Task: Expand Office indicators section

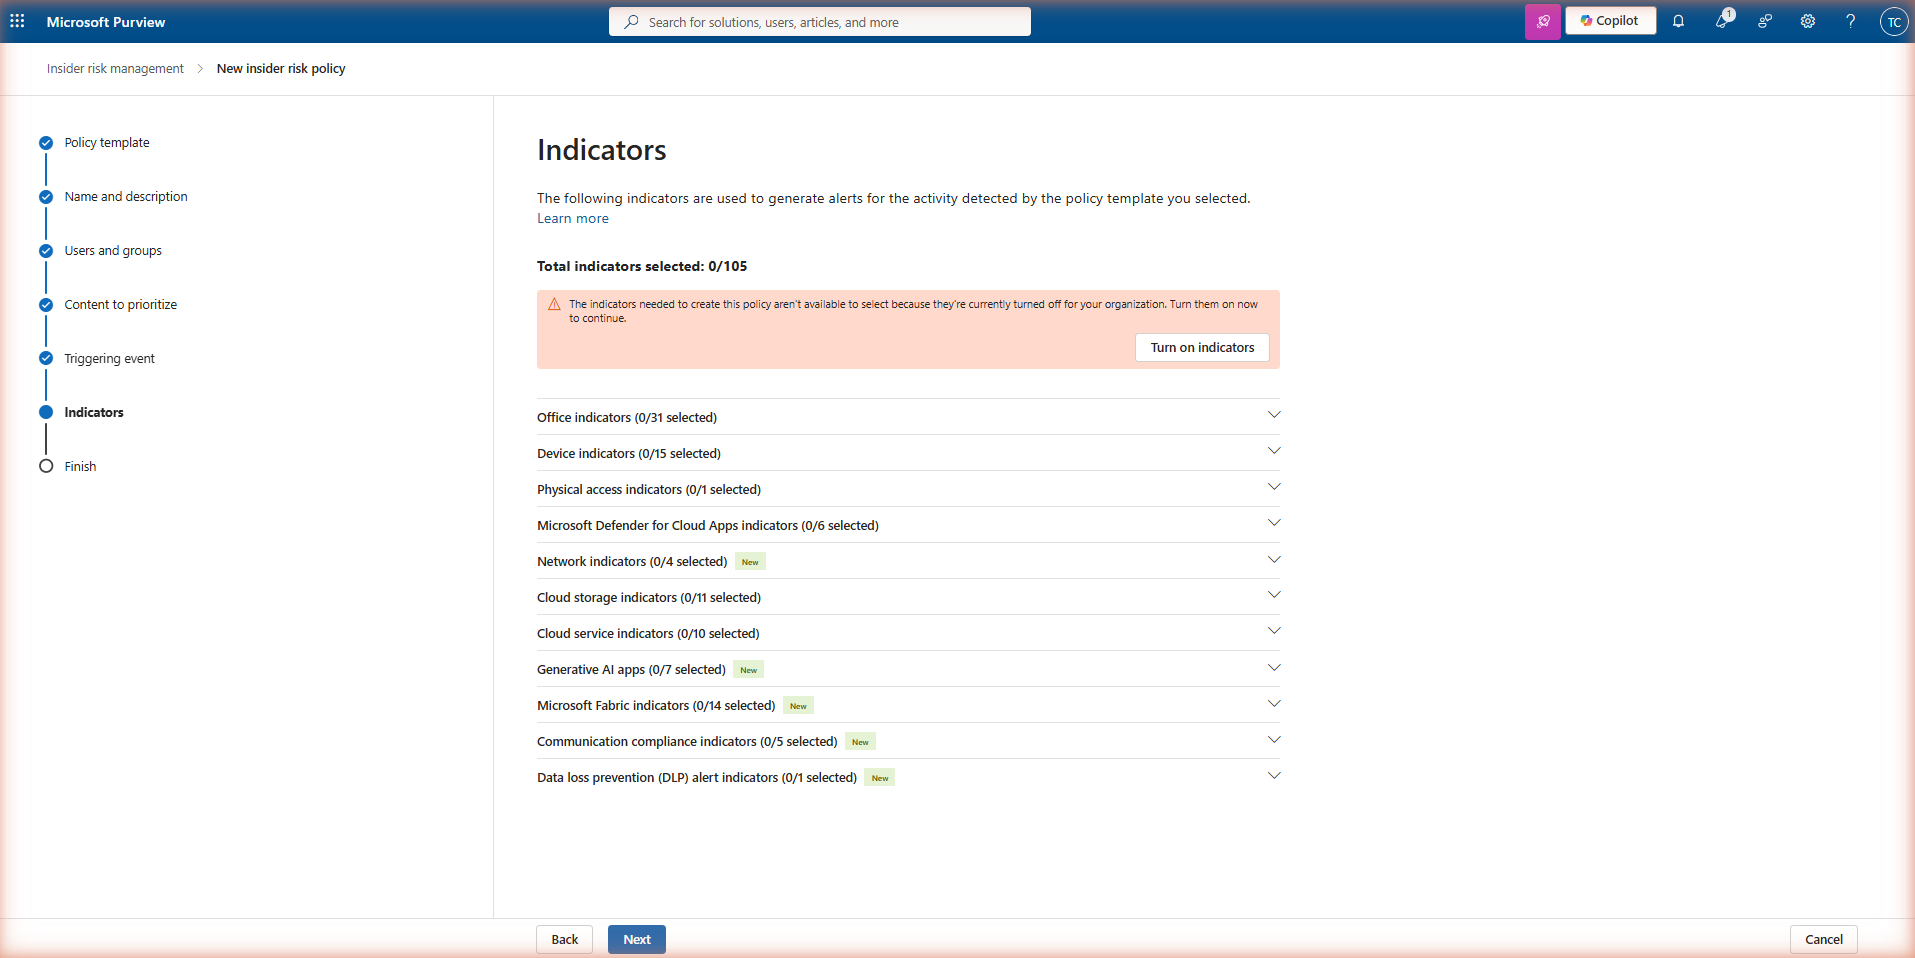Action: (x=1273, y=414)
